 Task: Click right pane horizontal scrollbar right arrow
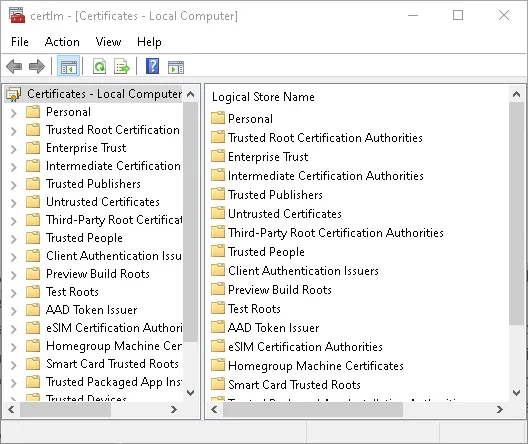pyautogui.click(x=500, y=410)
